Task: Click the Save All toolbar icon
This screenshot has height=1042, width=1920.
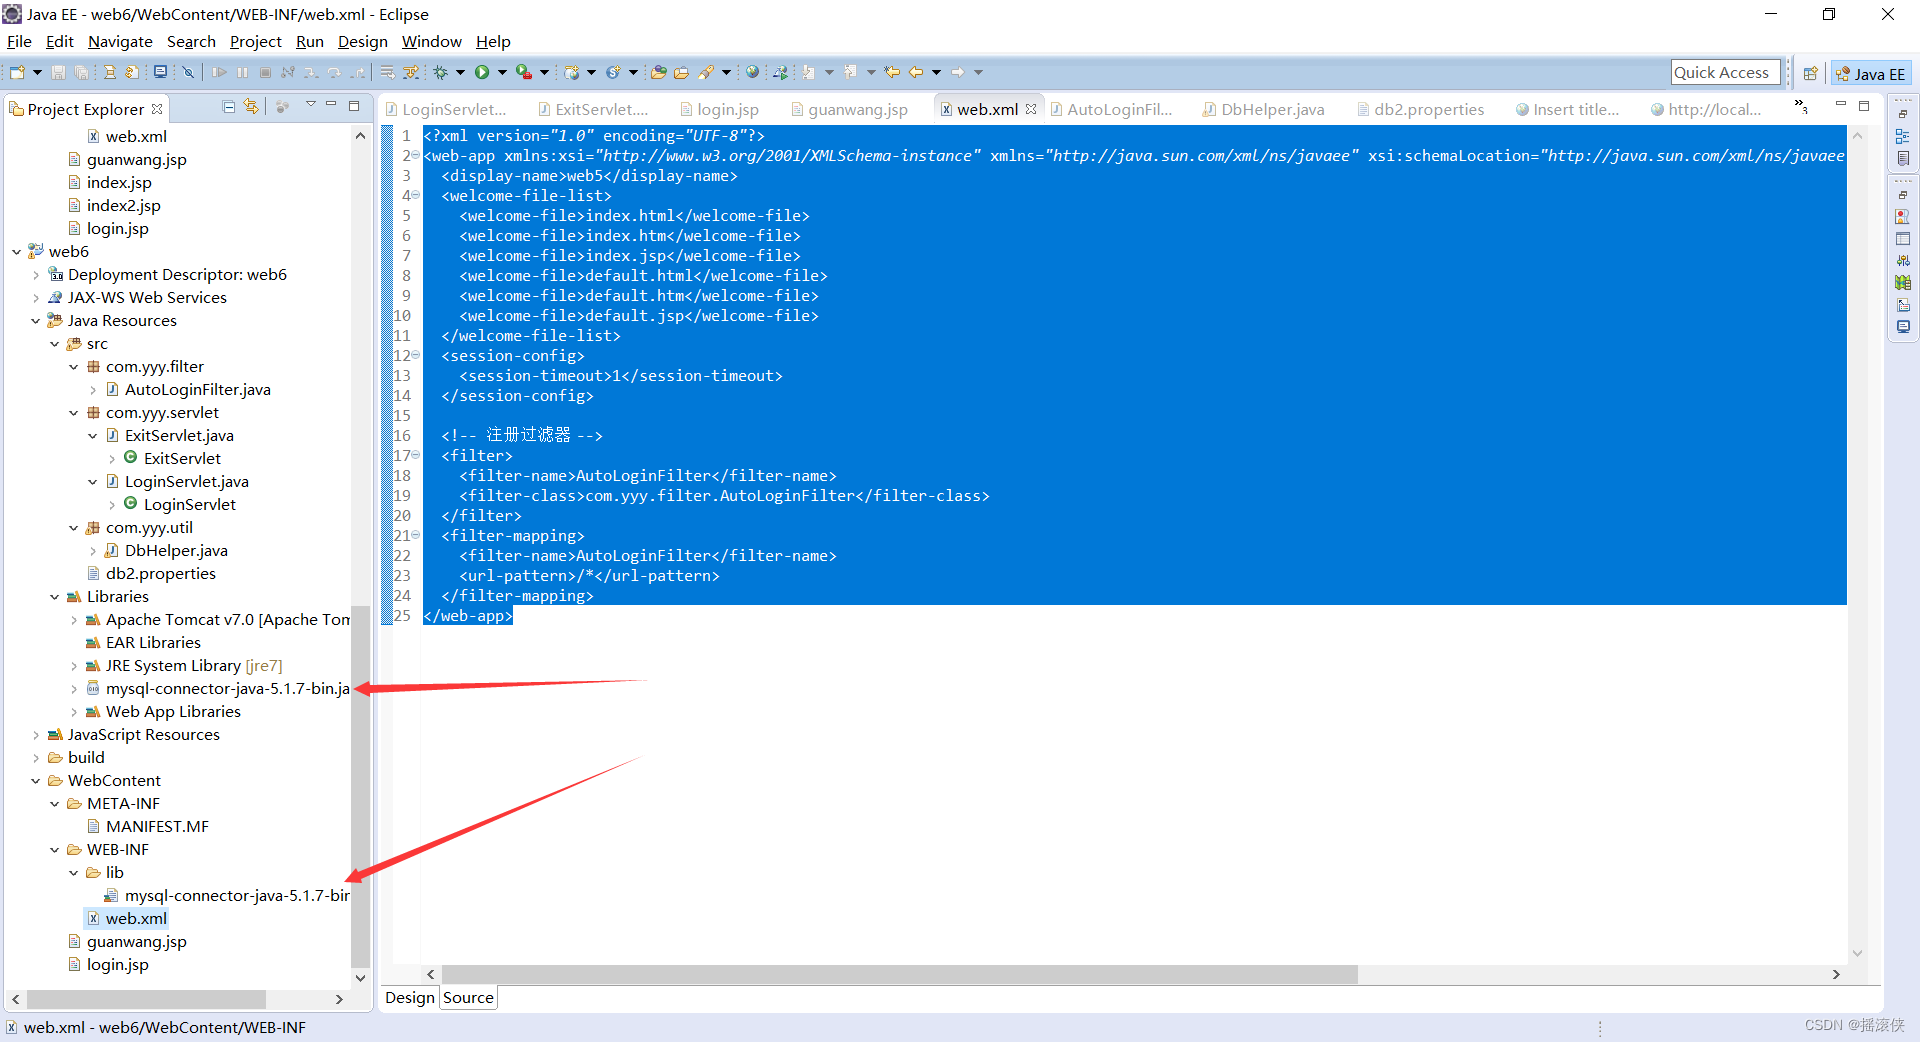Action: (81, 72)
